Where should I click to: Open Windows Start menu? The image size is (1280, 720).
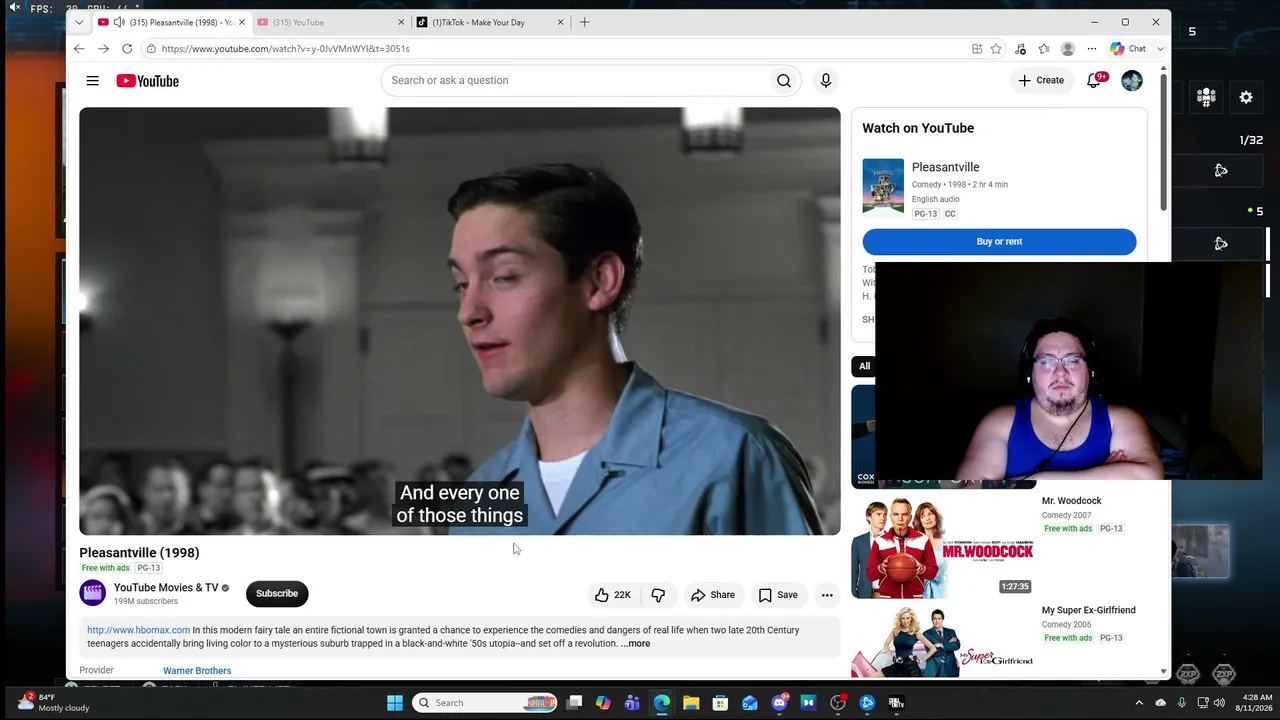[x=395, y=703]
